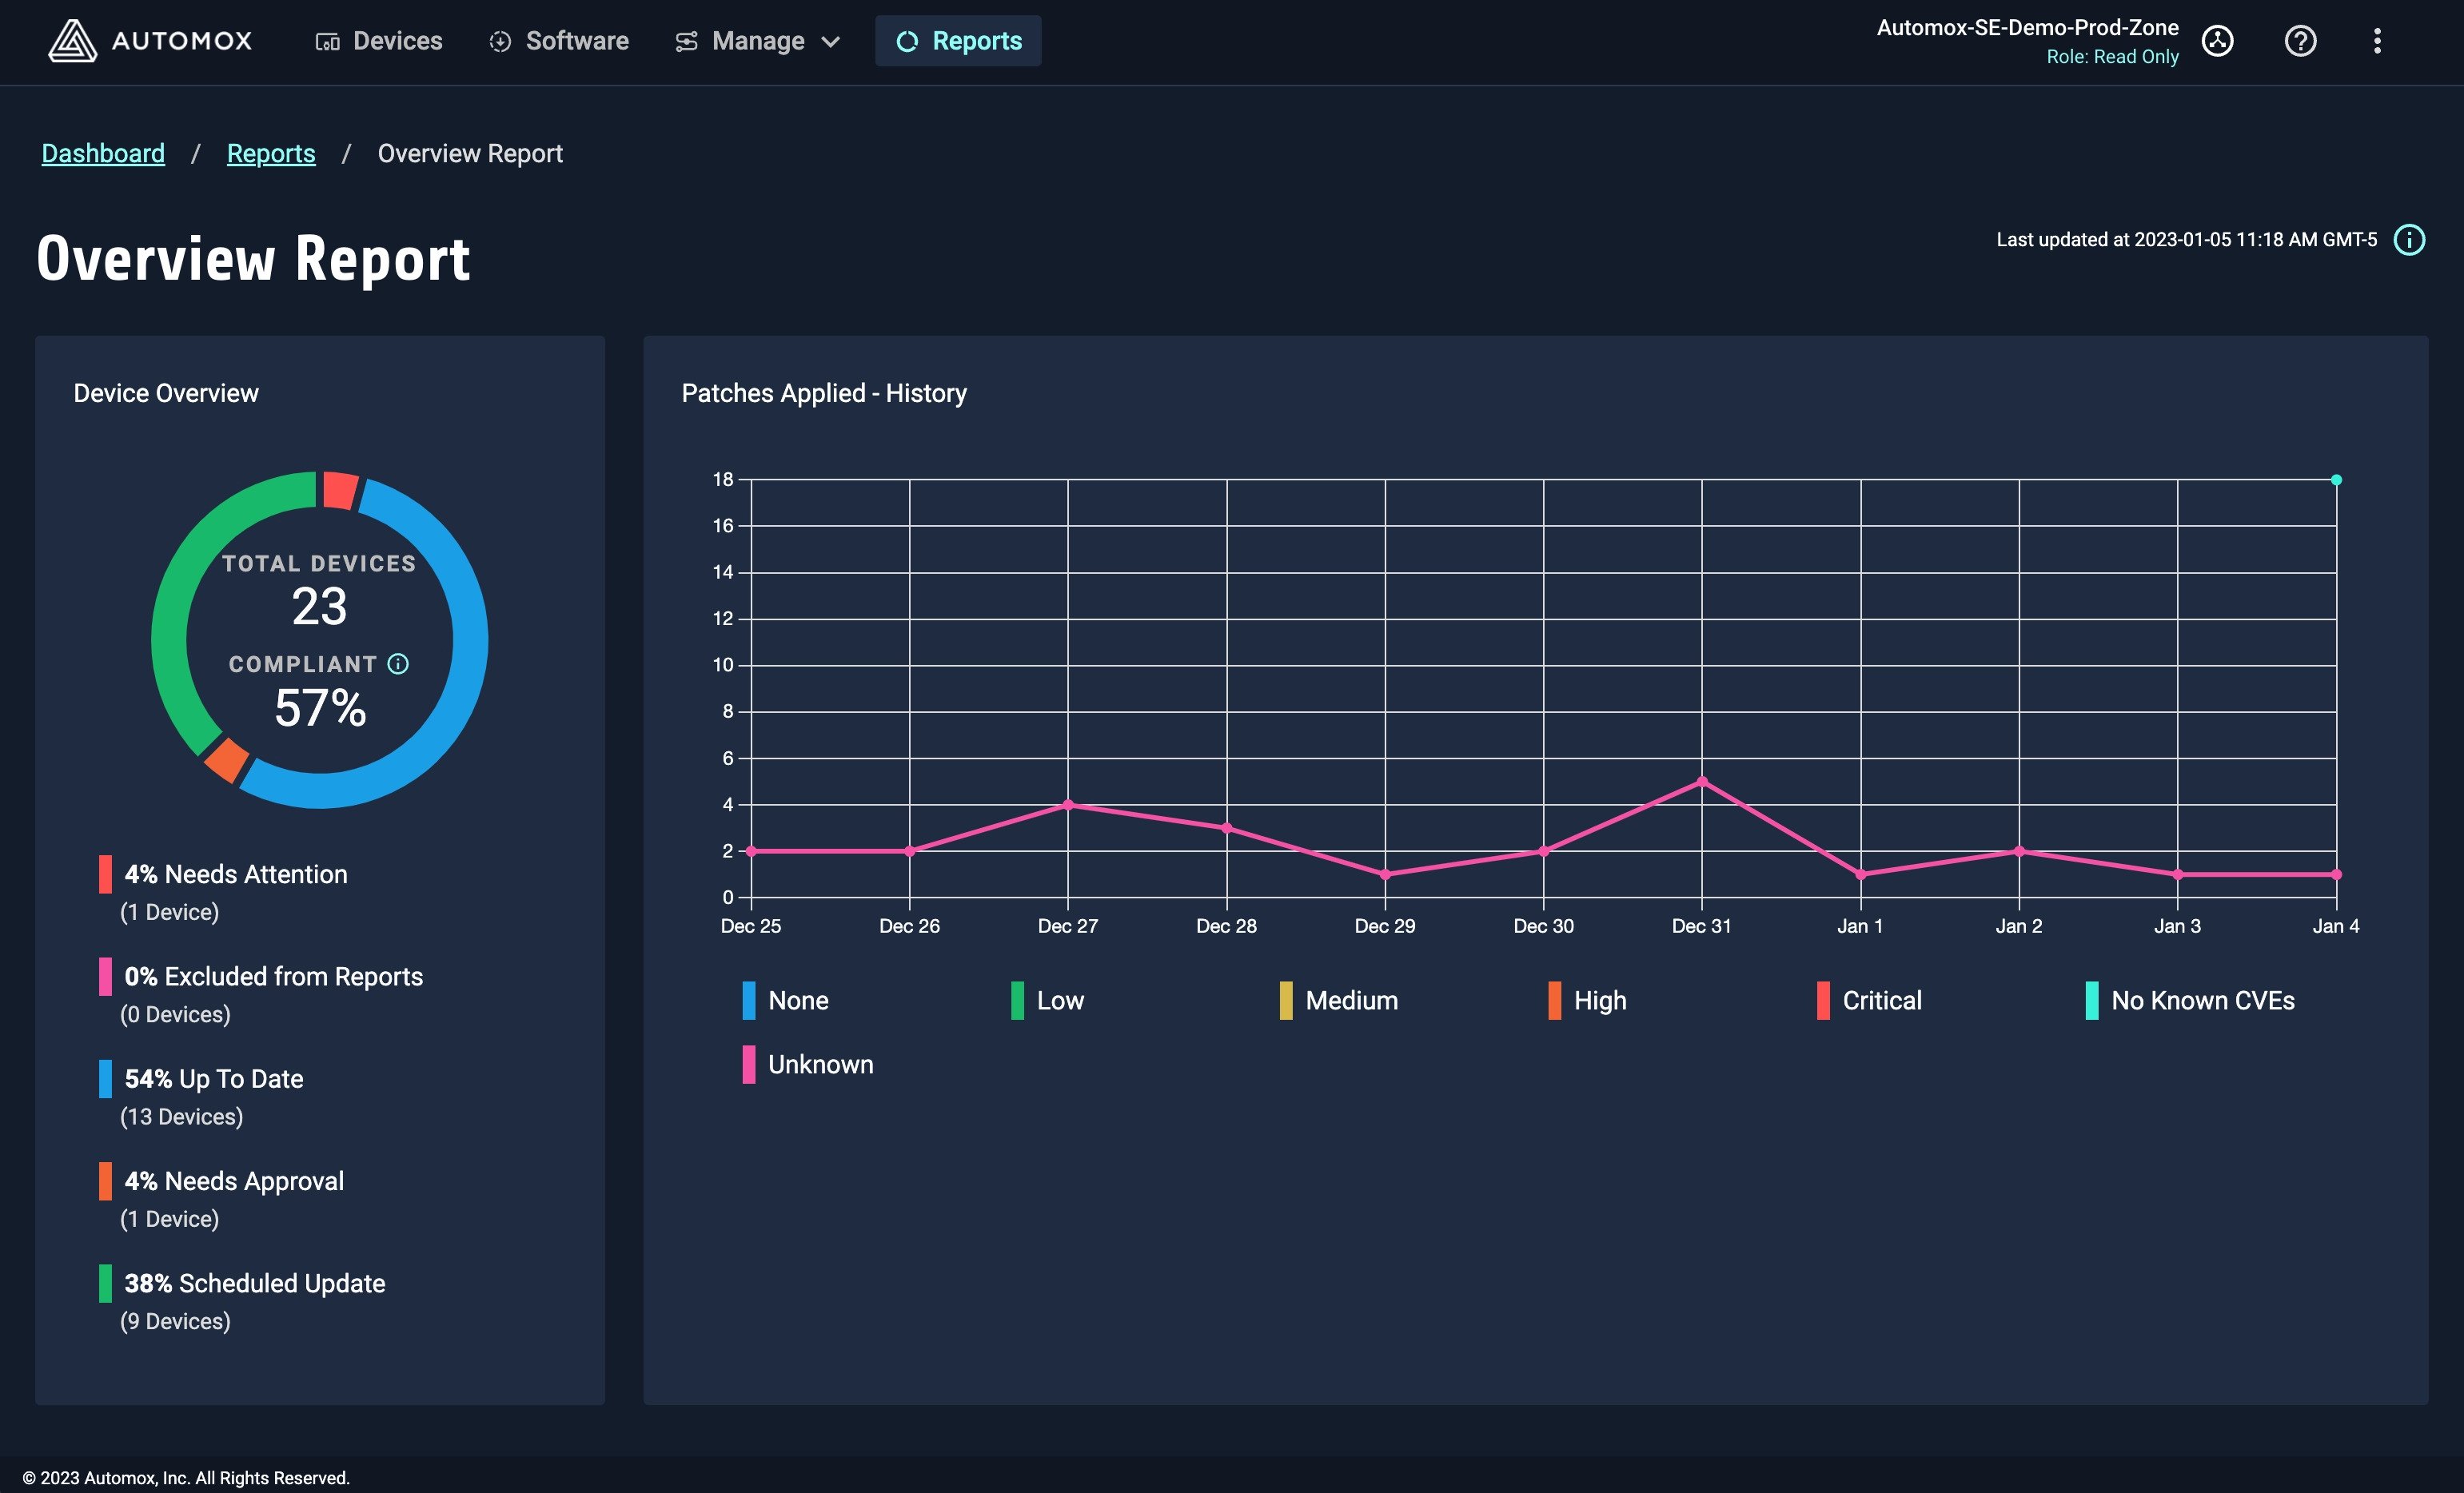Open the help question mark icon

(2300, 41)
